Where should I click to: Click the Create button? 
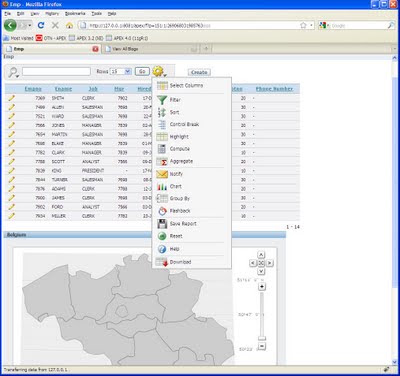[199, 72]
